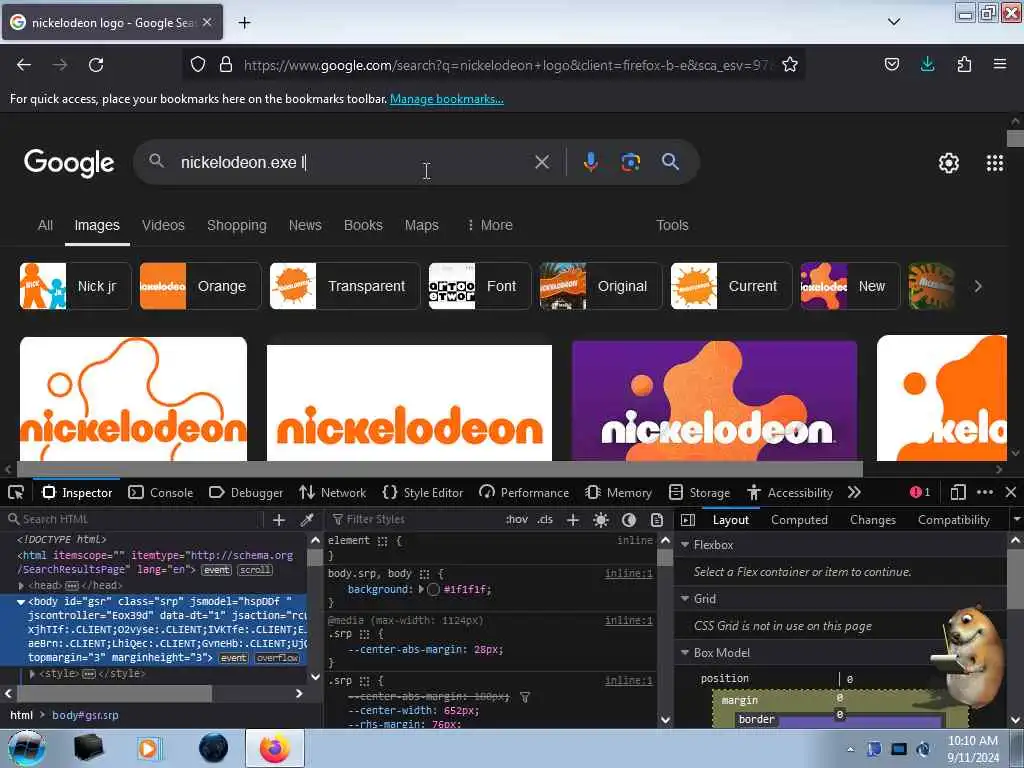The image size is (1024, 768).
Task: Open Google apps grid
Action: (995, 163)
